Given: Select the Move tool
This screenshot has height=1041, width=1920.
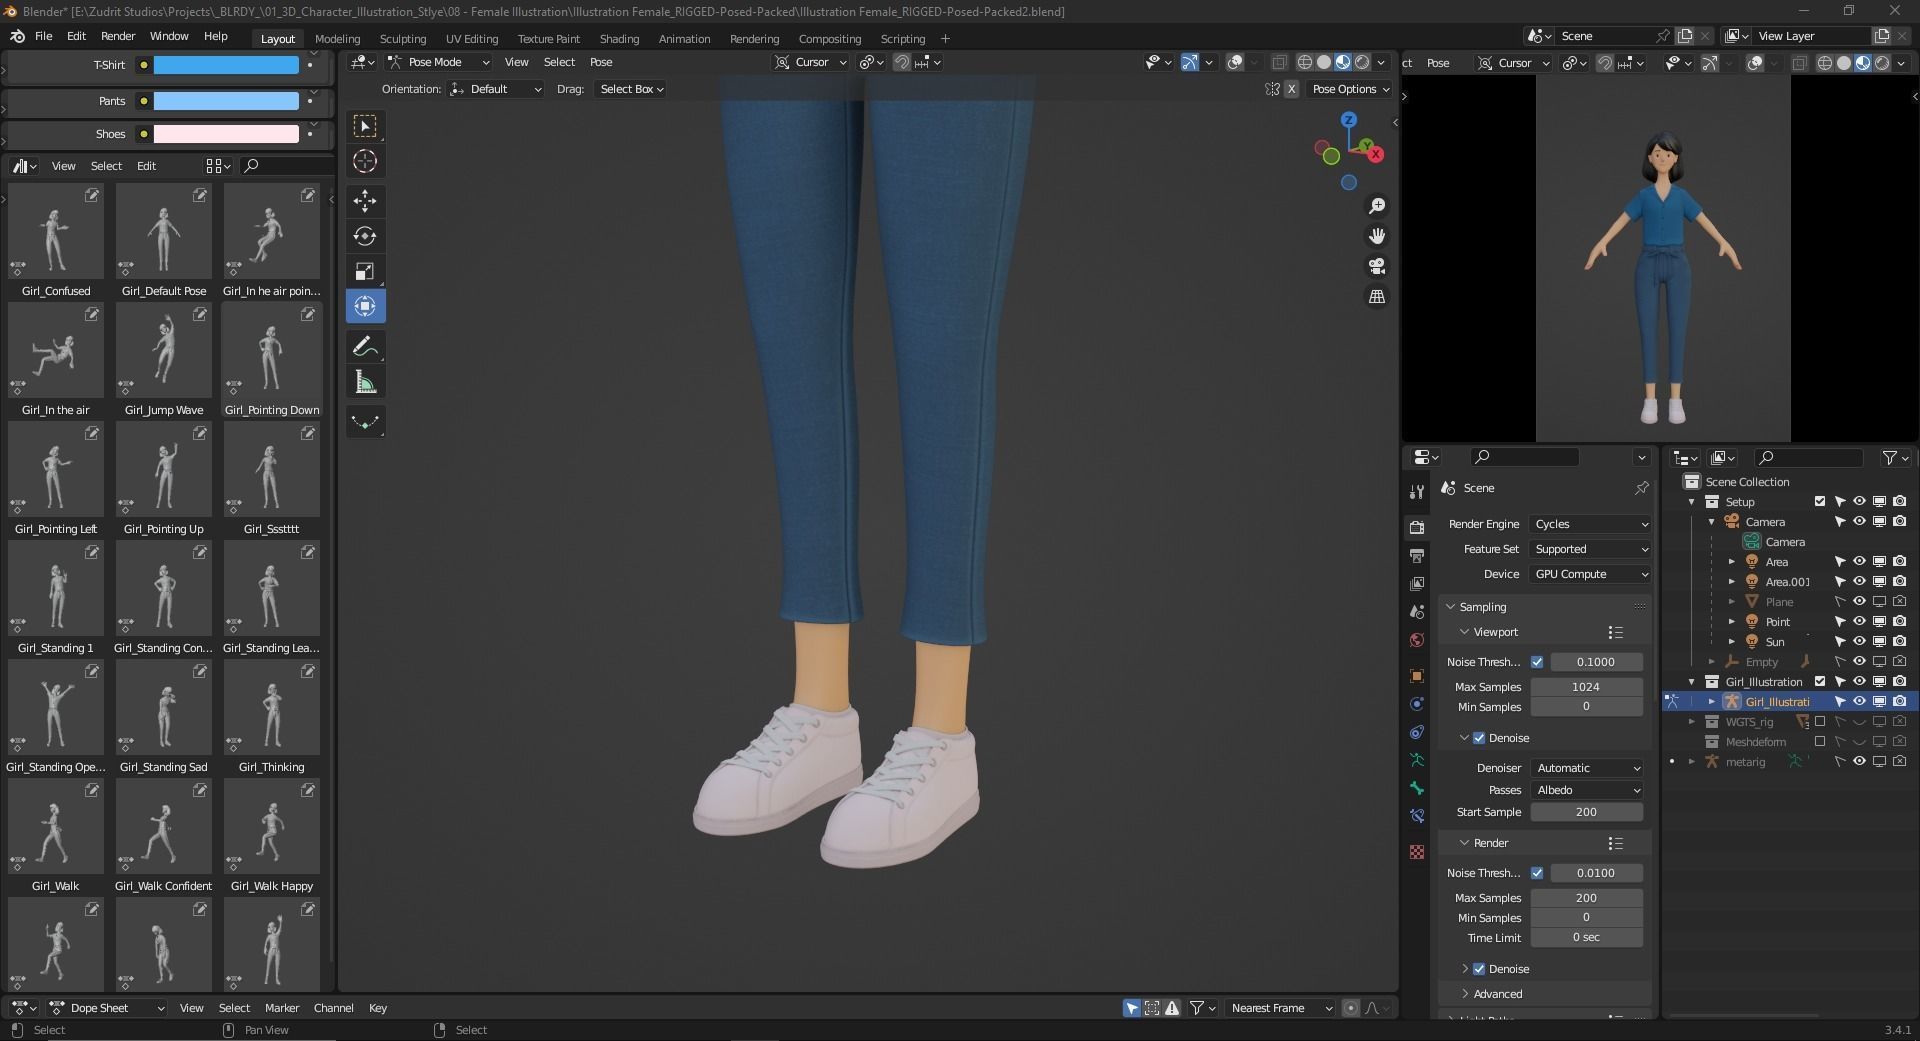Looking at the screenshot, I should (365, 201).
